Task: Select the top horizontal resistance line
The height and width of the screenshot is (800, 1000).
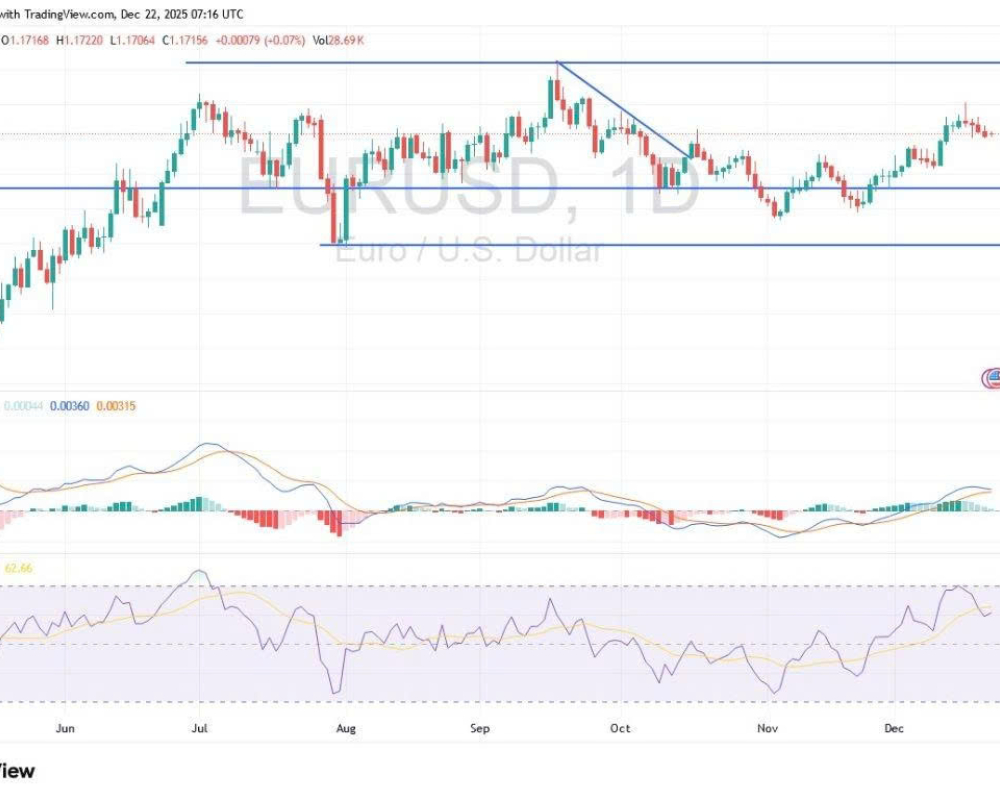Action: pos(400,63)
